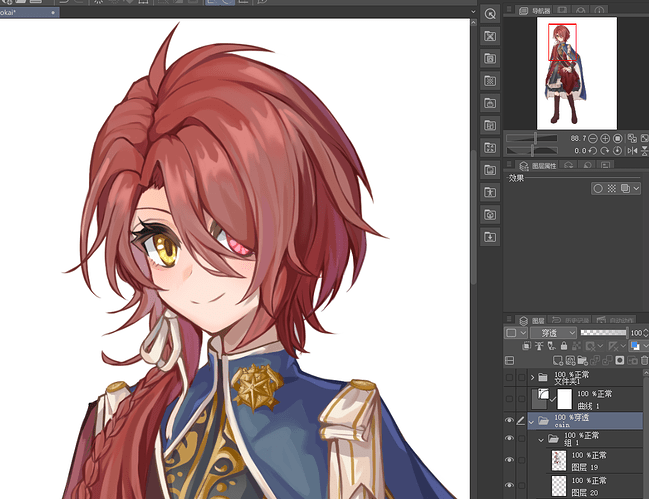
Task: Hide the cain folder layer
Action: 510,420
